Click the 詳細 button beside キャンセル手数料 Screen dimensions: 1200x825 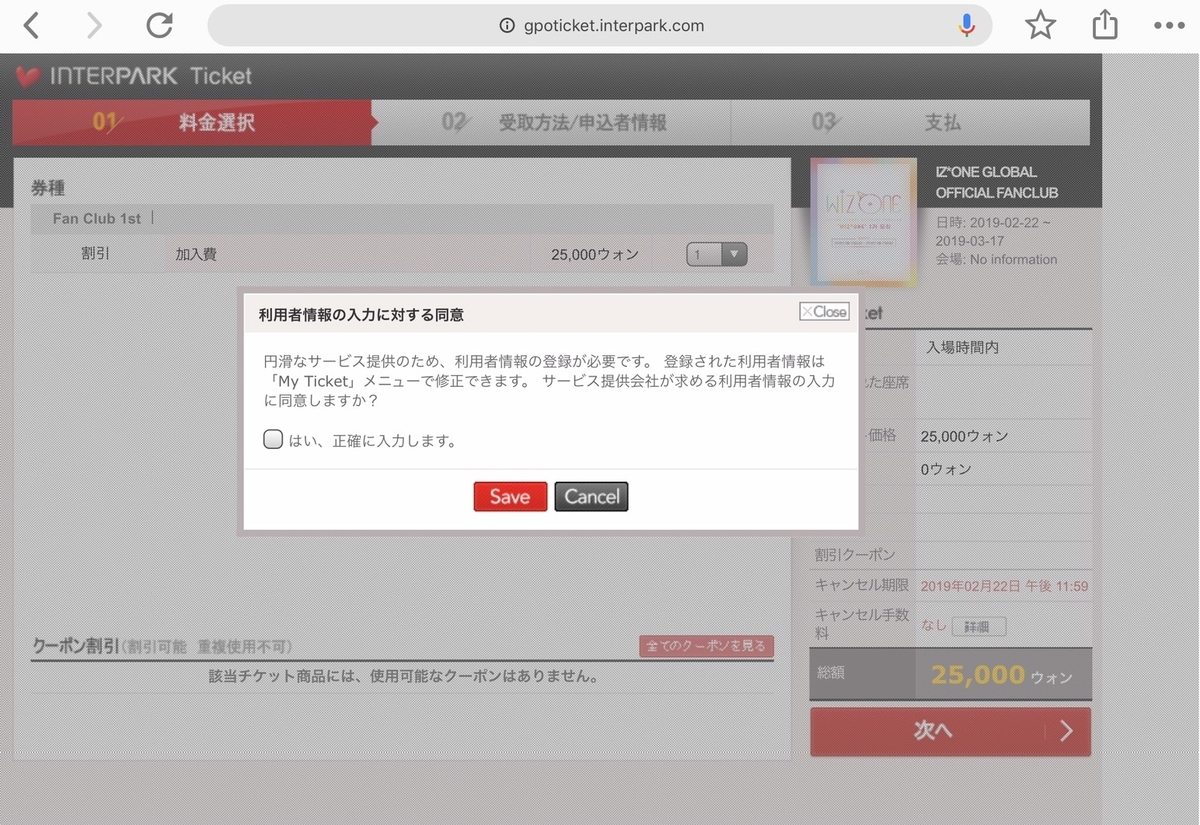coord(979,627)
